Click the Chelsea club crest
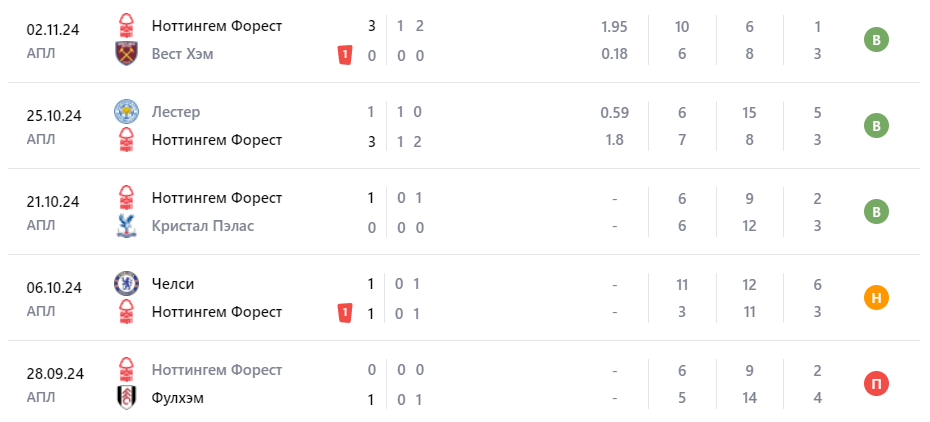 [x=125, y=284]
